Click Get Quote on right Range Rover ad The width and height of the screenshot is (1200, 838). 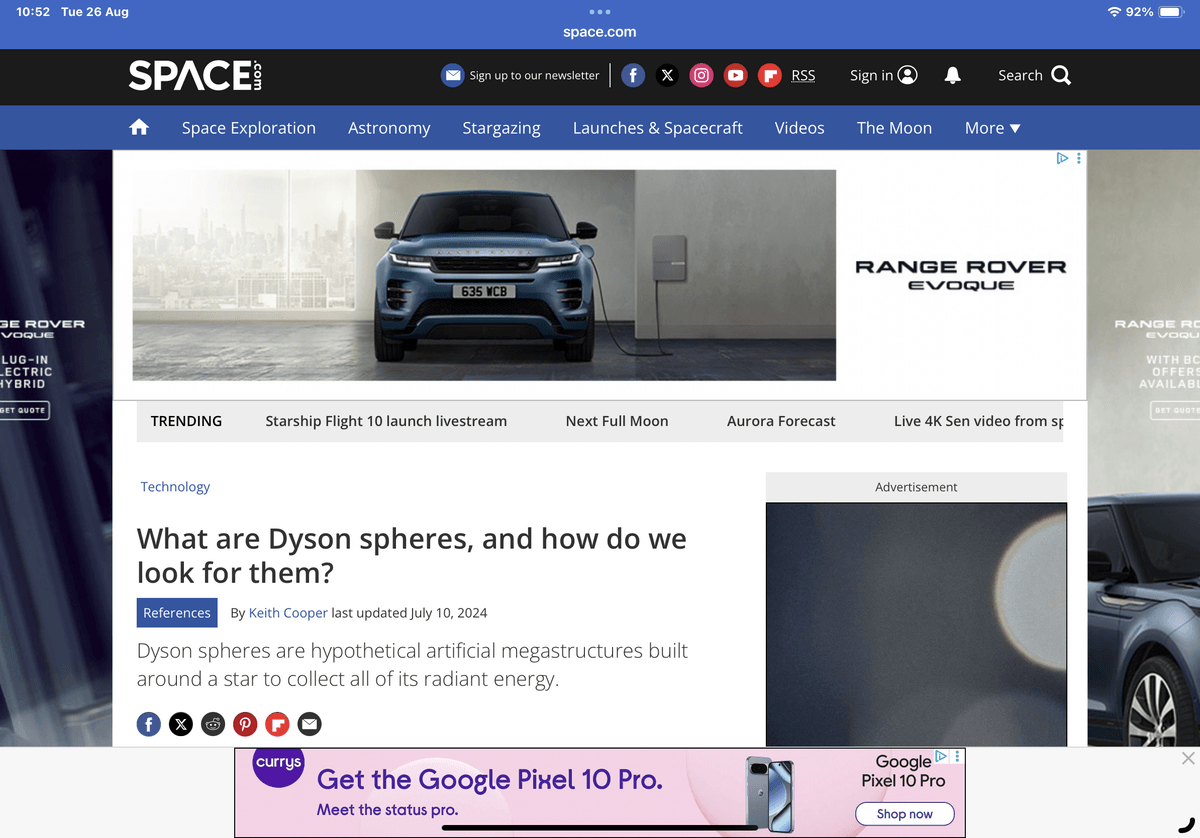[x=1175, y=410]
